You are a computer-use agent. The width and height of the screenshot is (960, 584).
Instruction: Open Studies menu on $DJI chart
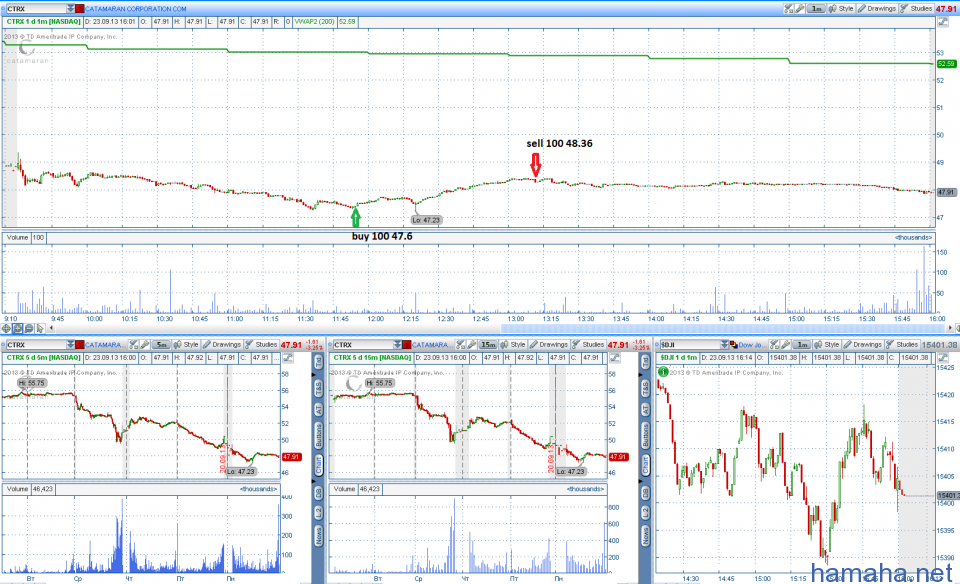pos(902,345)
